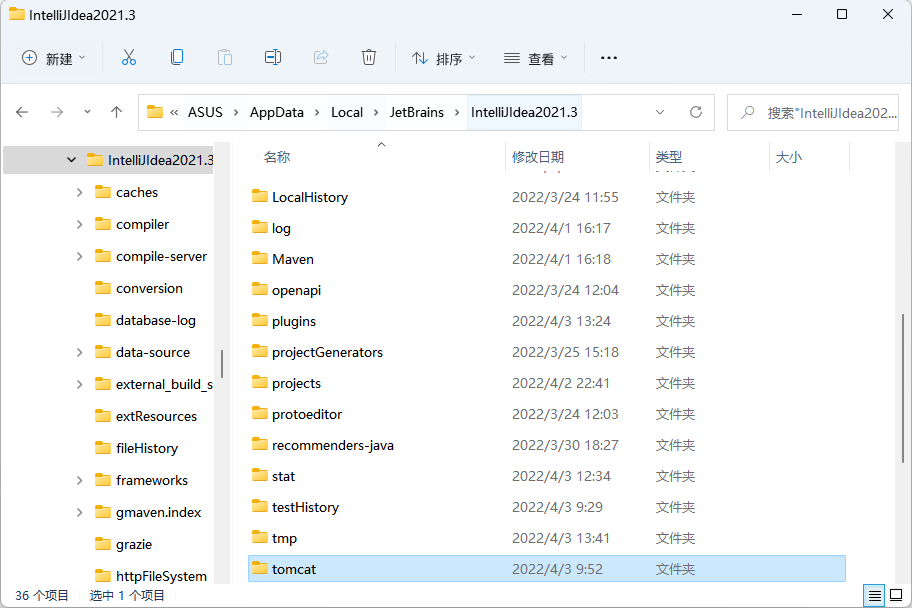The height and width of the screenshot is (608, 912).
Task: Select extResources in the folder tree
Action: tap(156, 416)
